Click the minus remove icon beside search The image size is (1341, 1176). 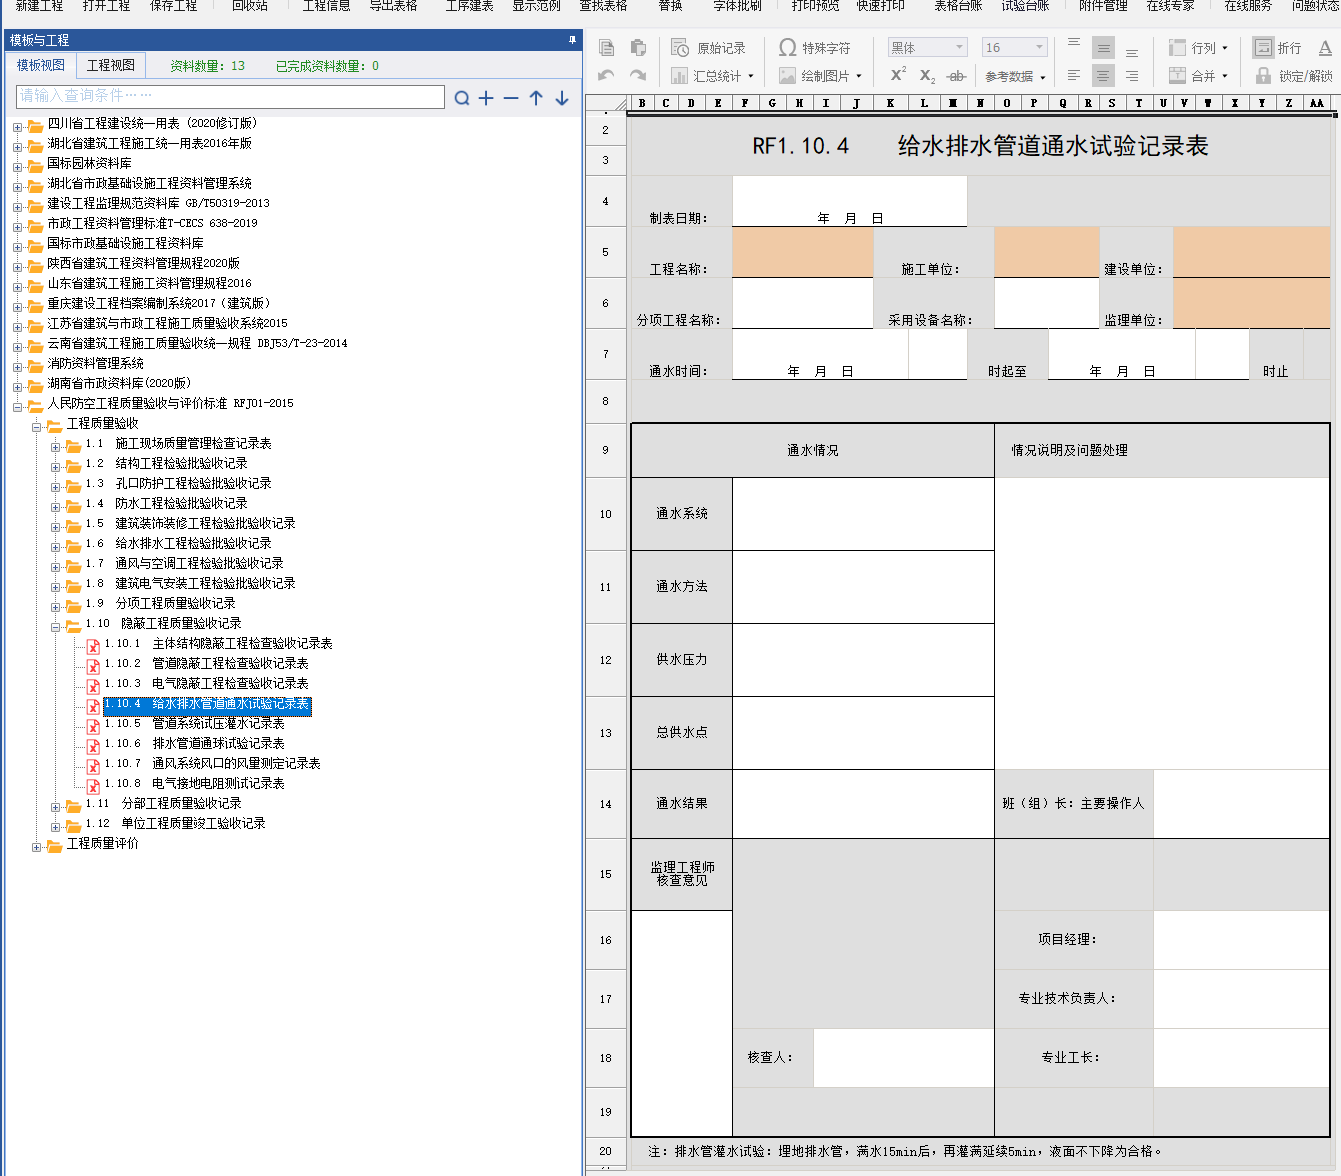511,98
